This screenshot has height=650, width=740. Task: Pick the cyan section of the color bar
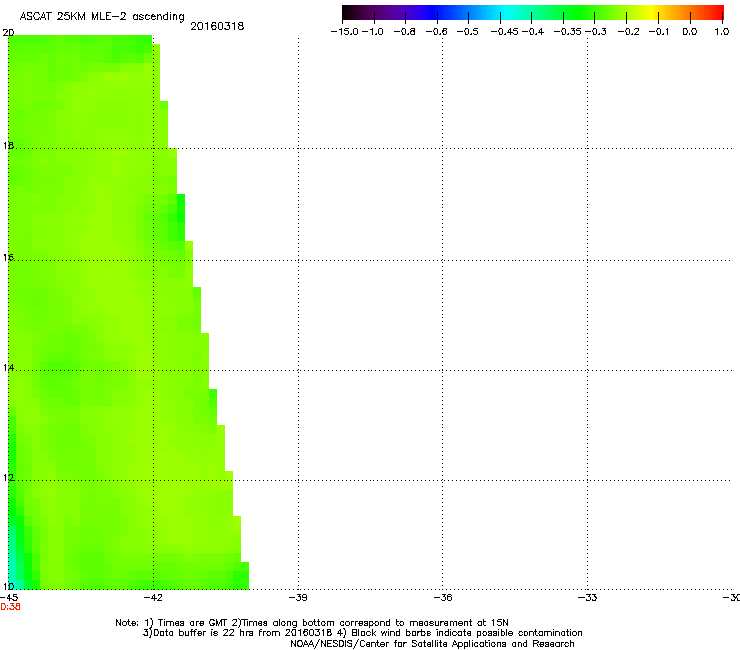tap(507, 13)
